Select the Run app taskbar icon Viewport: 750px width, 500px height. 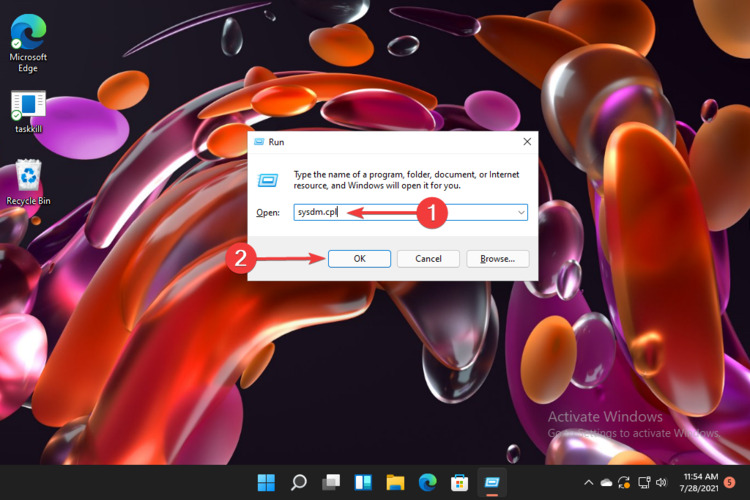click(491, 483)
